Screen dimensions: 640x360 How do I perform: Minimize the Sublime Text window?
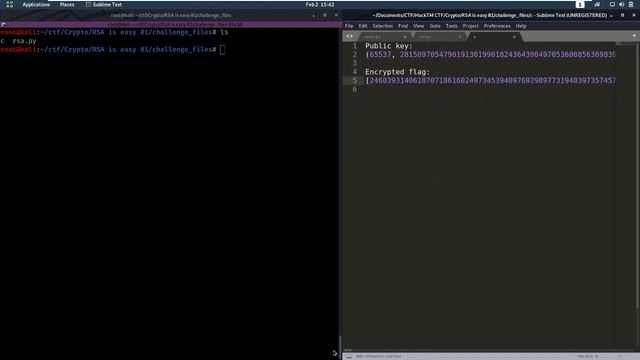click(x=611, y=16)
